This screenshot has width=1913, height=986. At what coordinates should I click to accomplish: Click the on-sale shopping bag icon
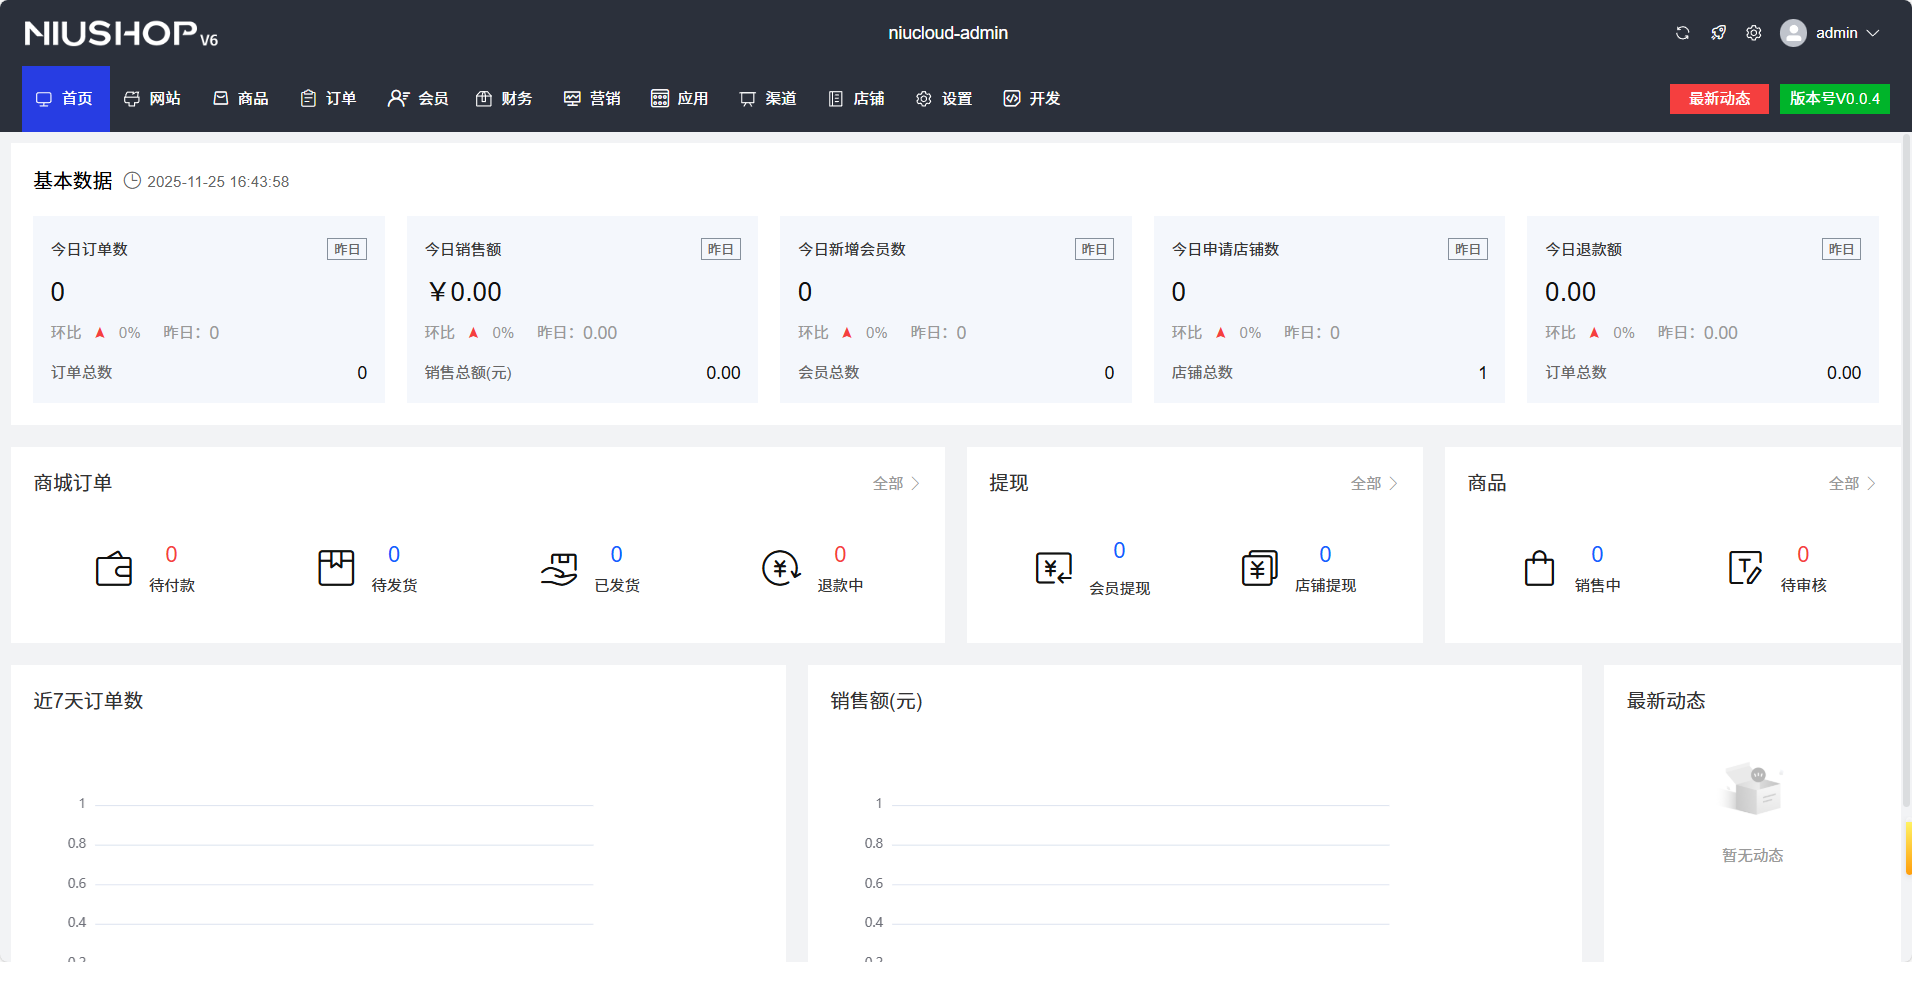click(1539, 568)
